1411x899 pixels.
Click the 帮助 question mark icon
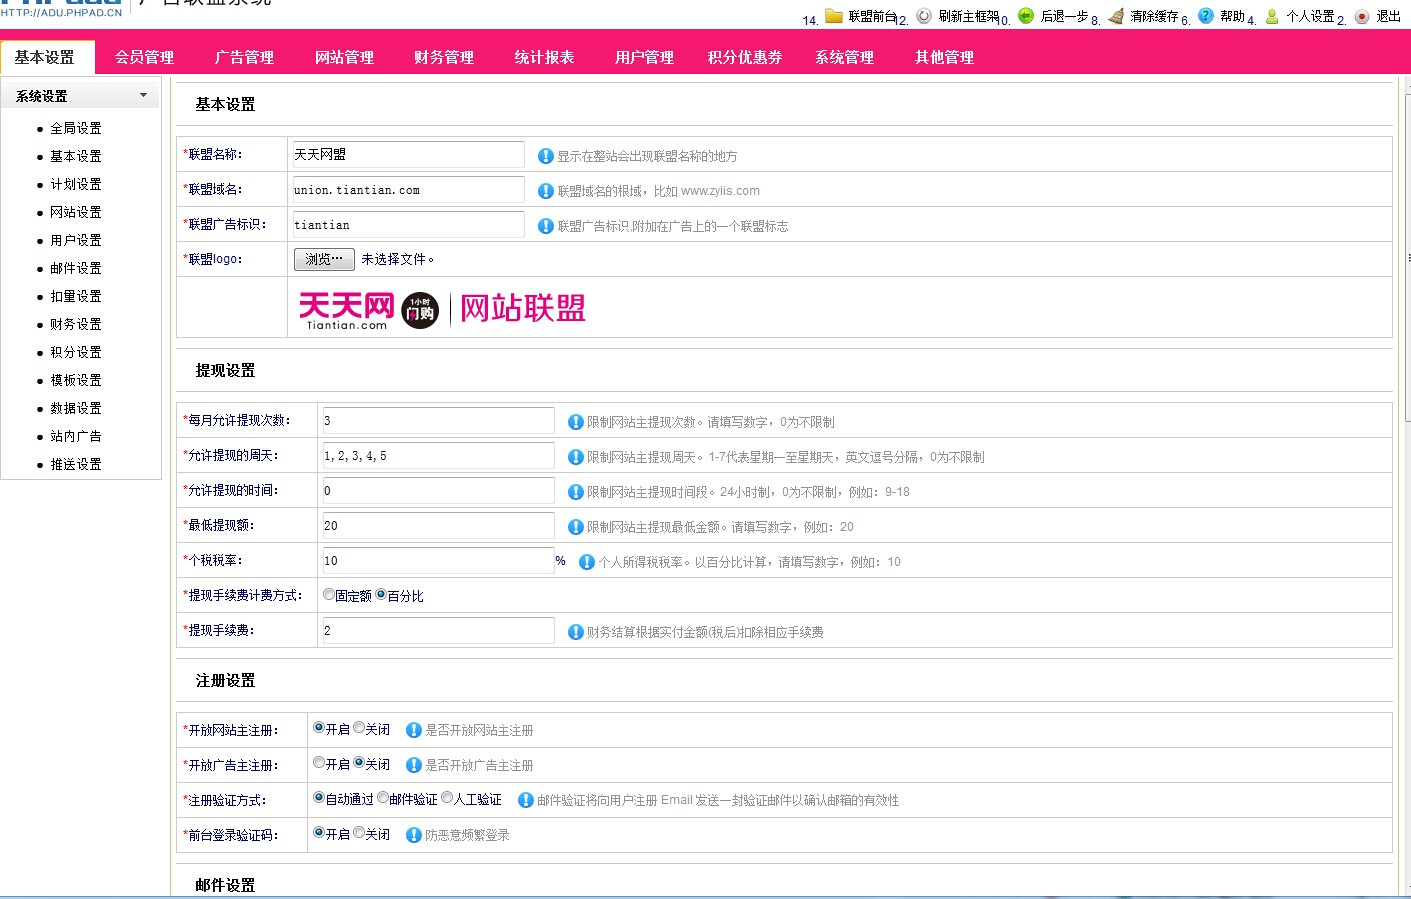(x=1206, y=16)
